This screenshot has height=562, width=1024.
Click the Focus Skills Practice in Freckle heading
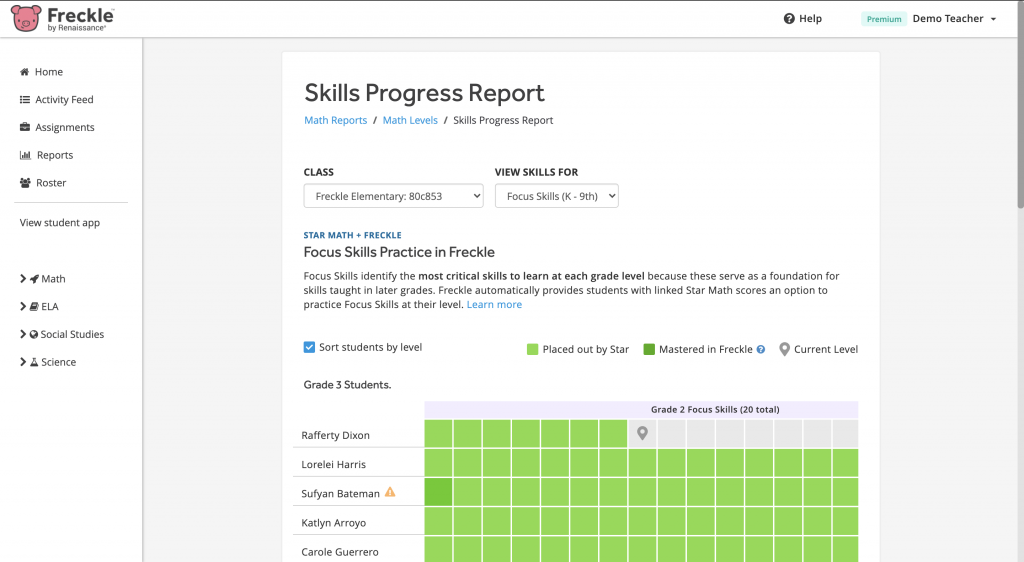[x=399, y=252]
